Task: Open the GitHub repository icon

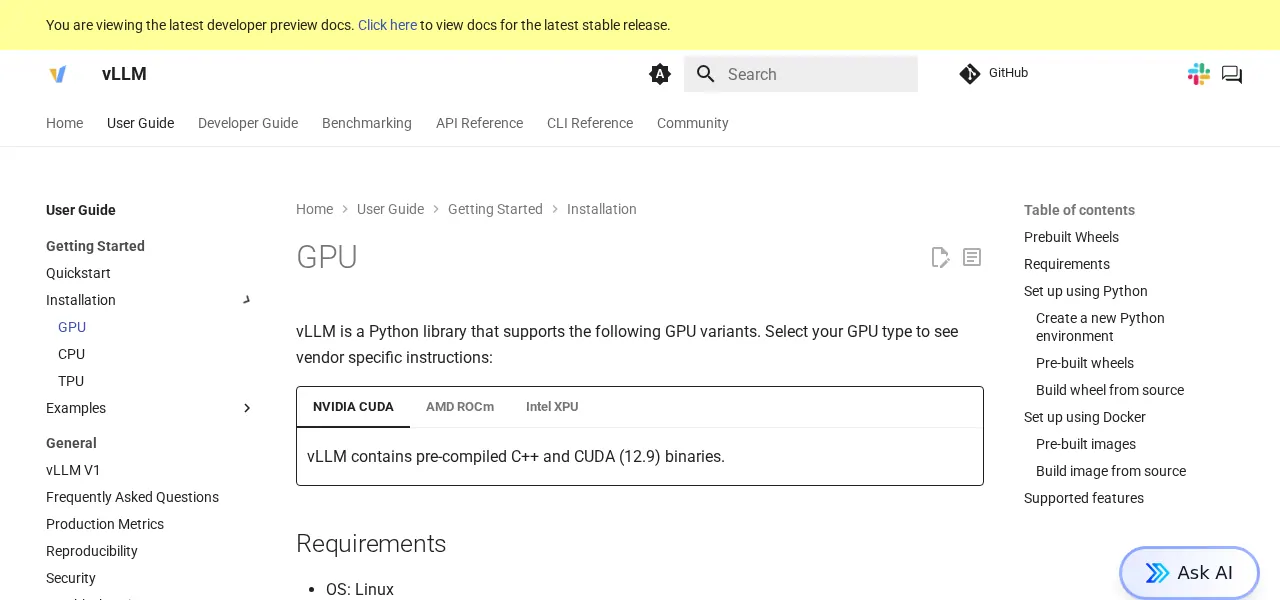Action: coord(970,74)
